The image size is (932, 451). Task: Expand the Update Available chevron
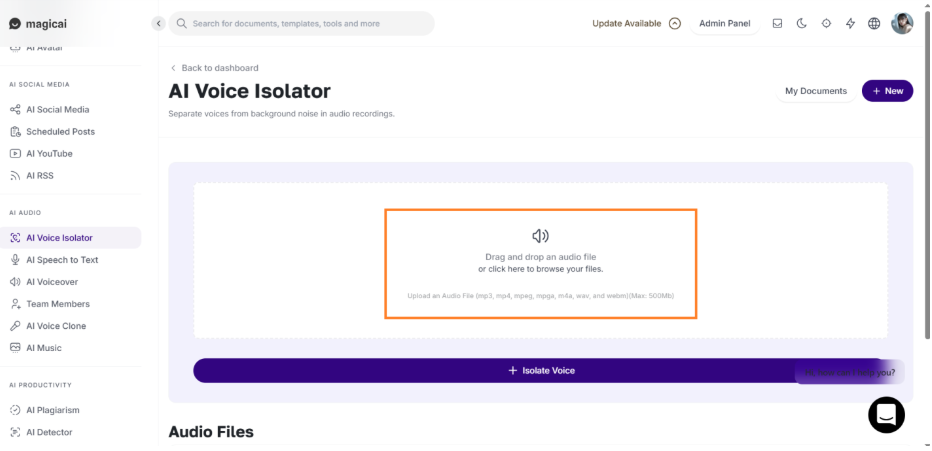tap(675, 24)
